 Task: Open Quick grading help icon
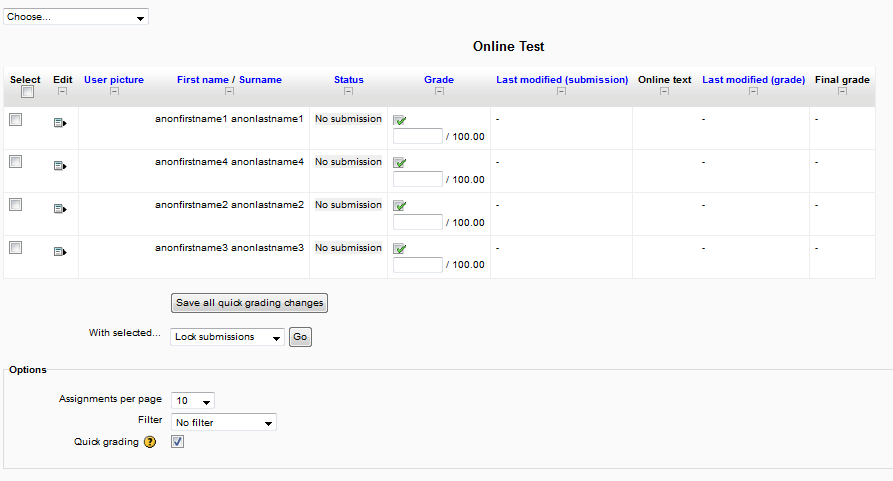[150, 442]
